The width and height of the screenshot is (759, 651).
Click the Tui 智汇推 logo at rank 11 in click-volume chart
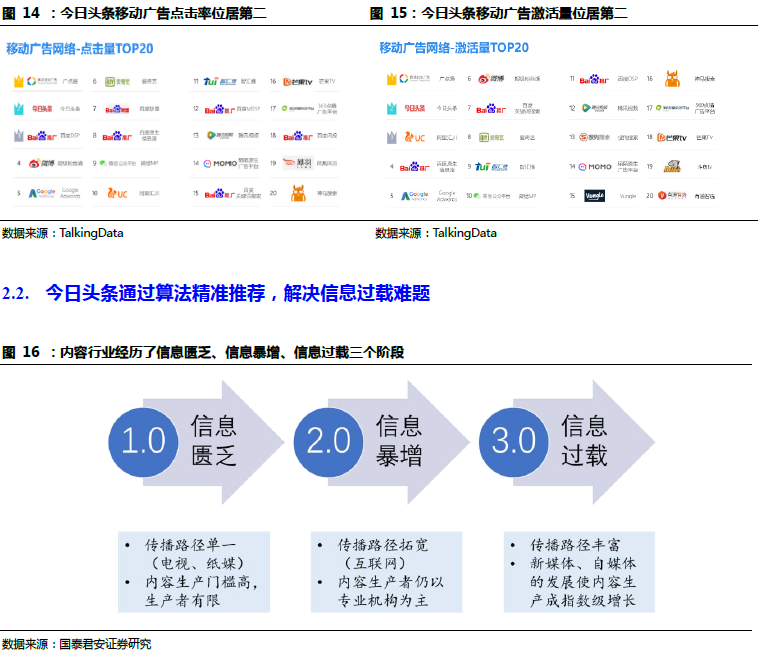(220, 81)
